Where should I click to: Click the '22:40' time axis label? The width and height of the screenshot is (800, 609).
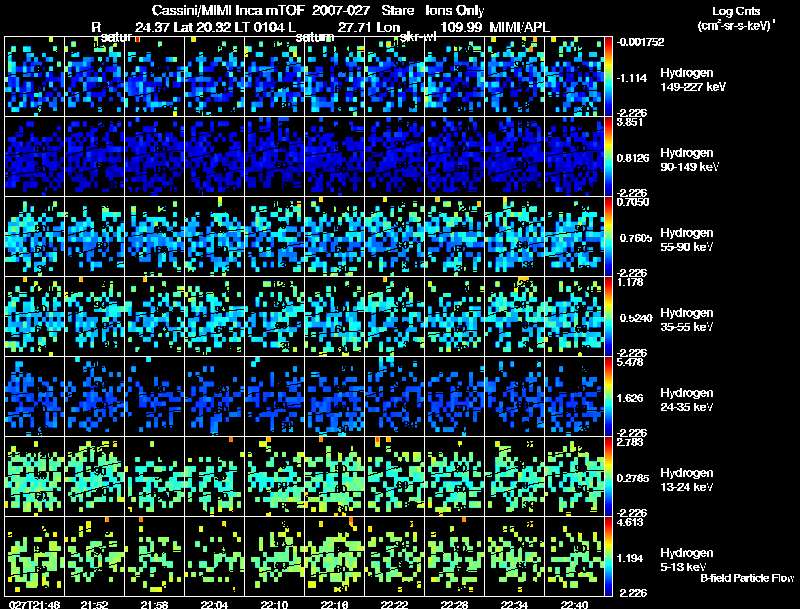(x=574, y=604)
